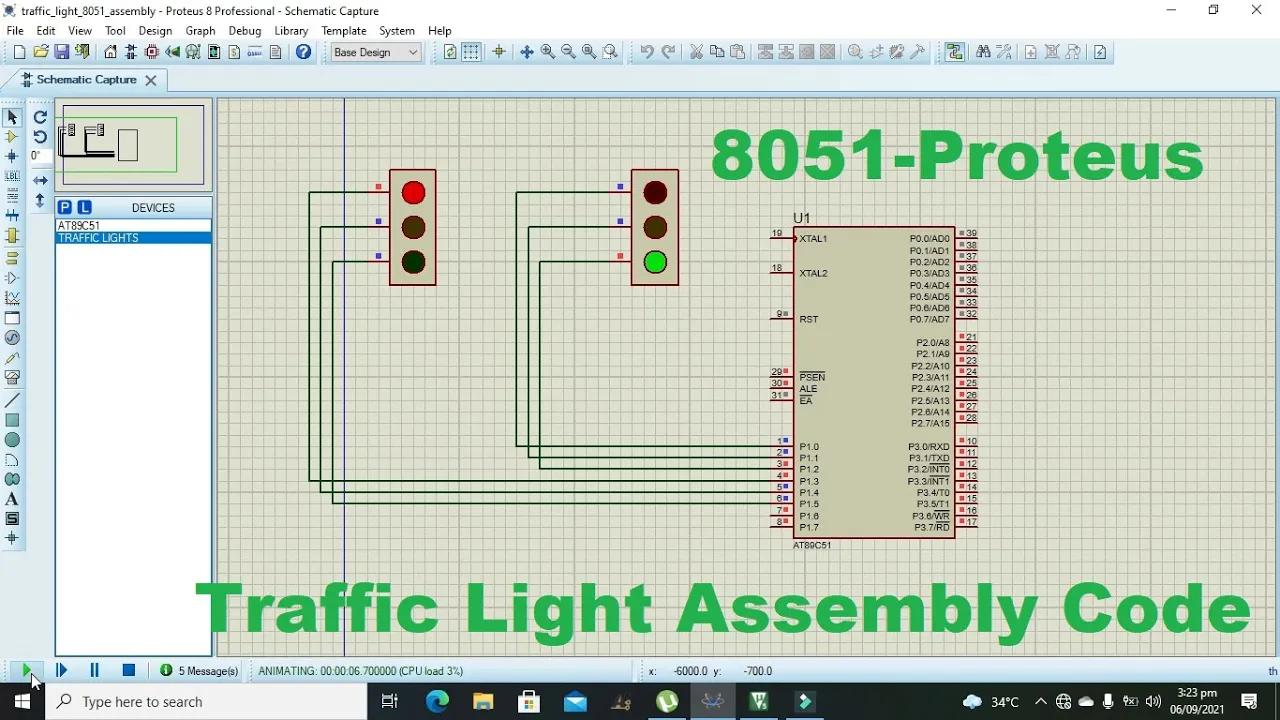Click the 'P' Pick Devices button

coord(65,207)
